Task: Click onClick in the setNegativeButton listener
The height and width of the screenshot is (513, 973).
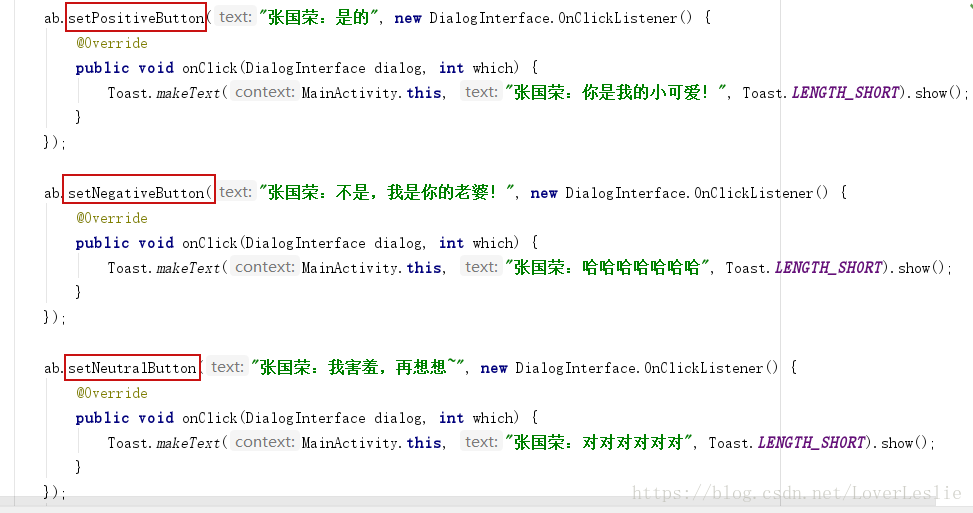Action: point(210,243)
